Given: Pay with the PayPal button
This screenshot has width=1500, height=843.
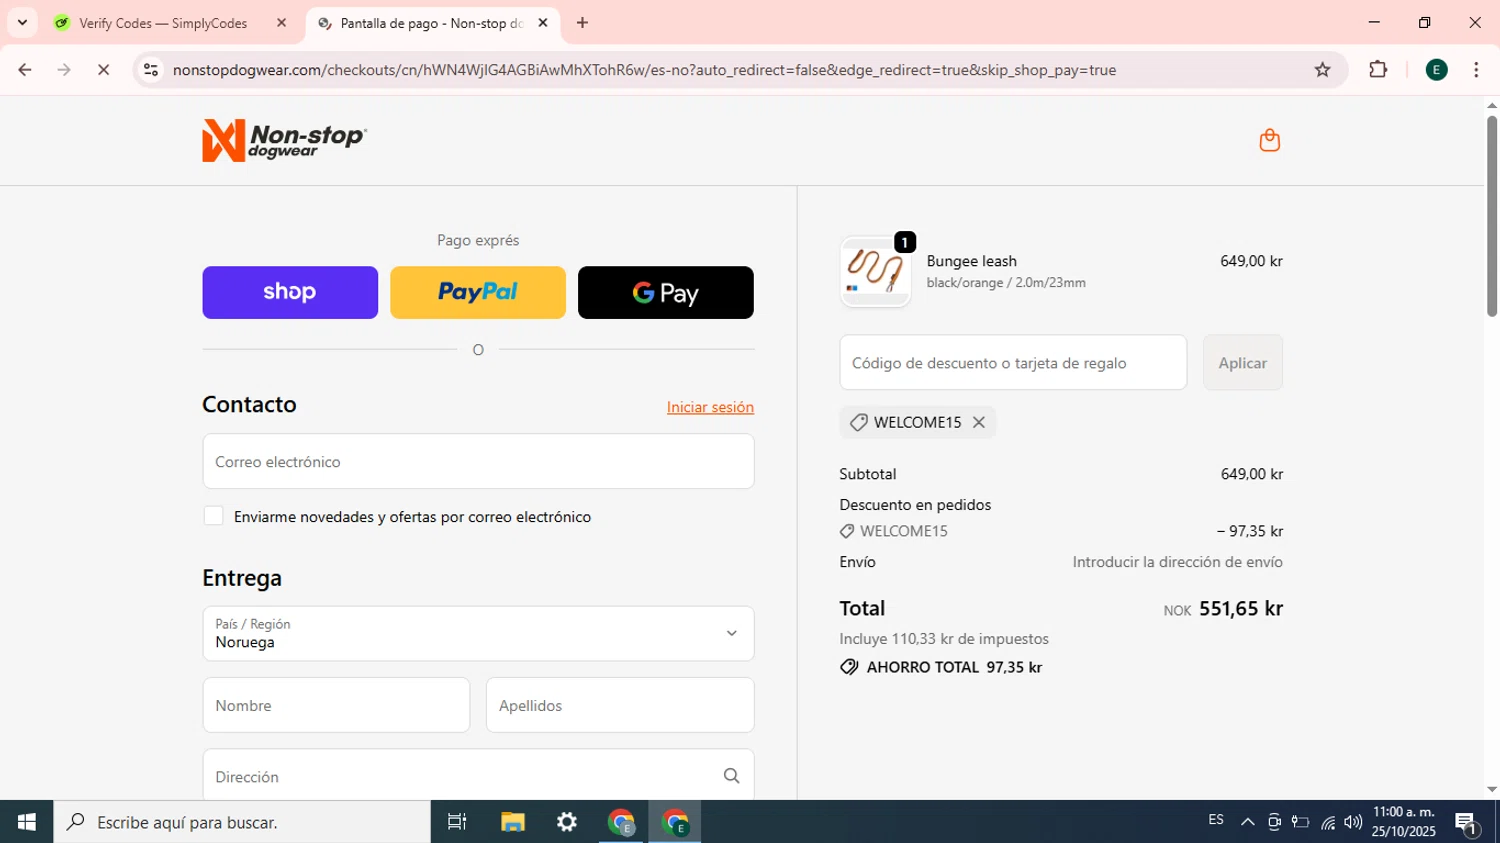Looking at the screenshot, I should pyautogui.click(x=478, y=292).
